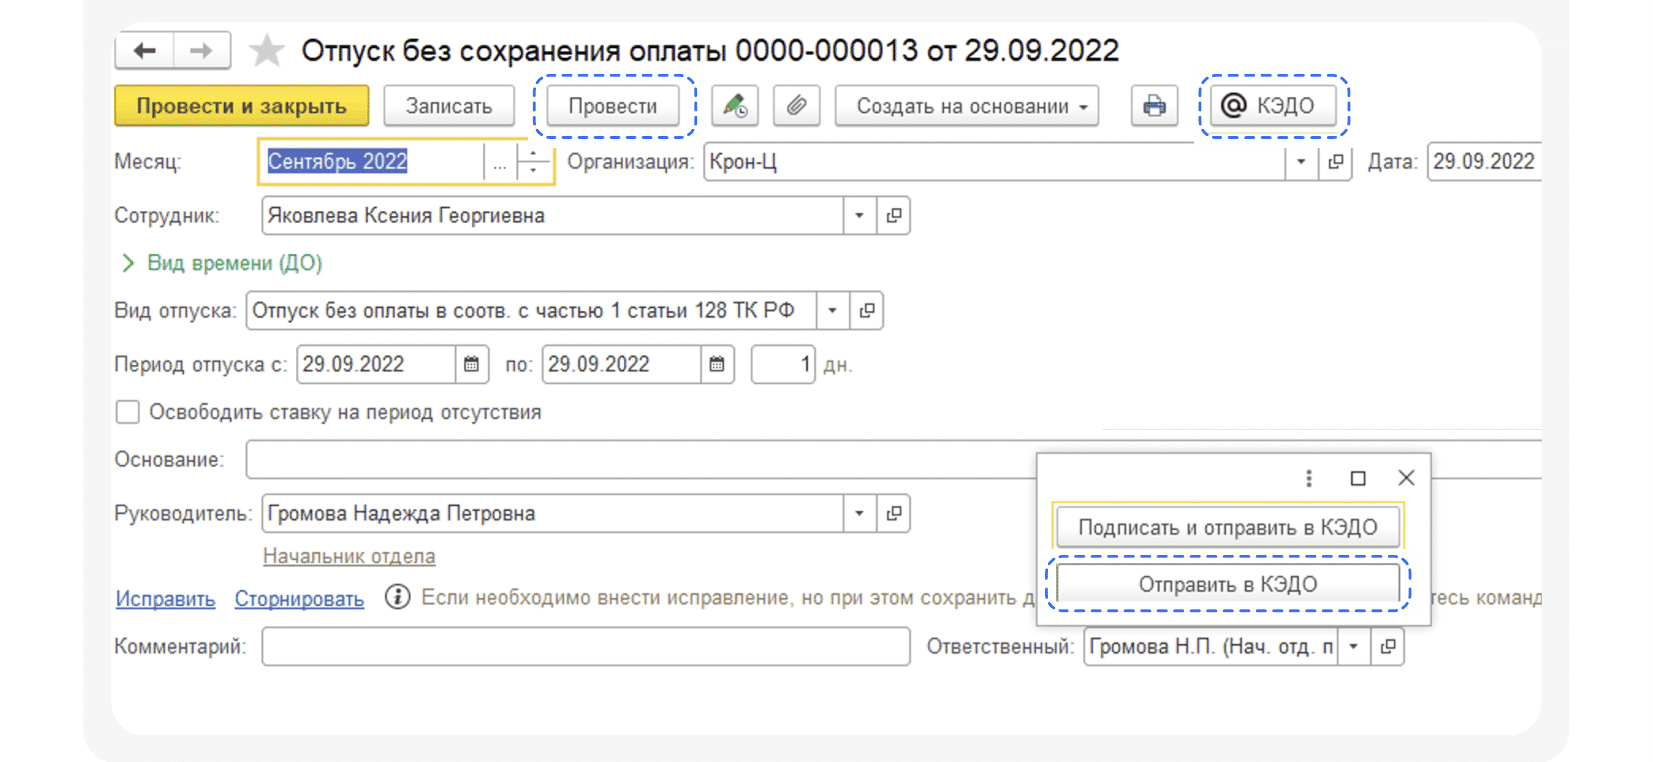Enable 'Освободить ставку на период отсутствия' checkbox
Image resolution: width=1653 pixels, height=762 pixels.
click(x=128, y=412)
